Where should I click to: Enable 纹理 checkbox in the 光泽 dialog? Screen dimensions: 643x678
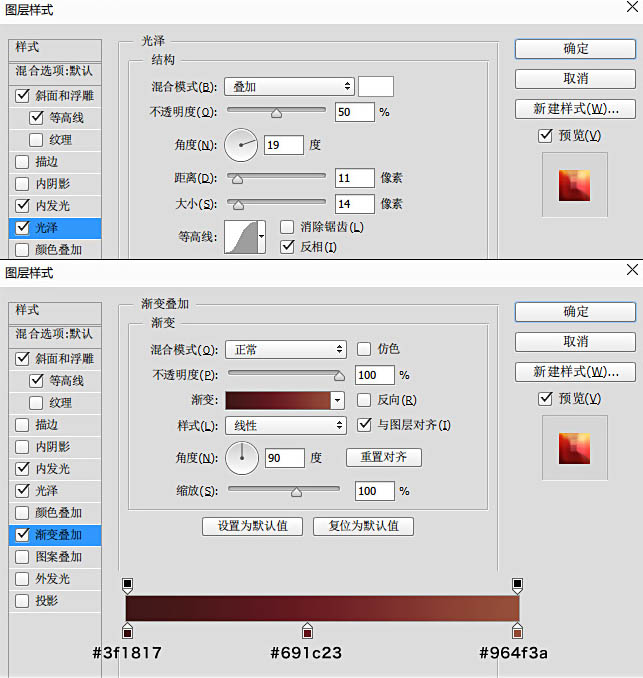coord(36,140)
